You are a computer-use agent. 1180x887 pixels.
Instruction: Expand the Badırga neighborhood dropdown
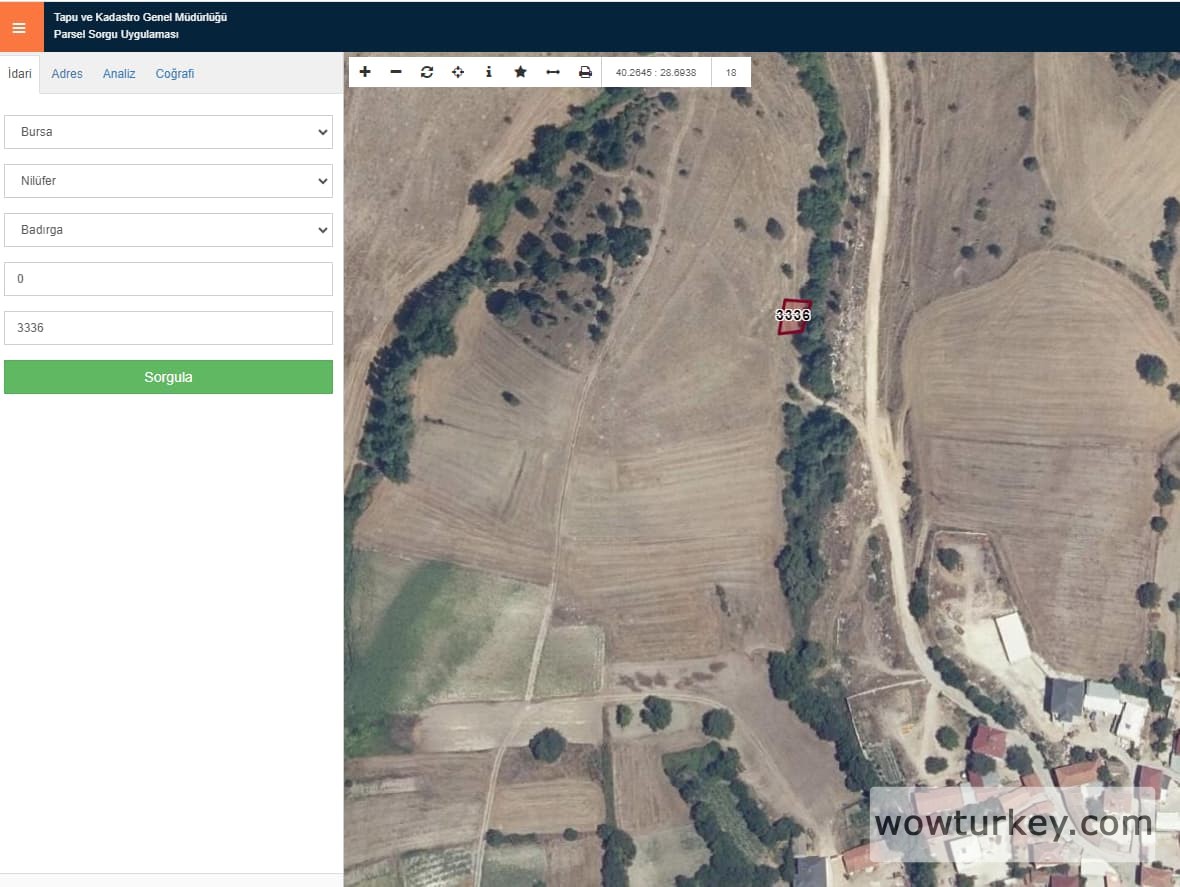pos(168,230)
